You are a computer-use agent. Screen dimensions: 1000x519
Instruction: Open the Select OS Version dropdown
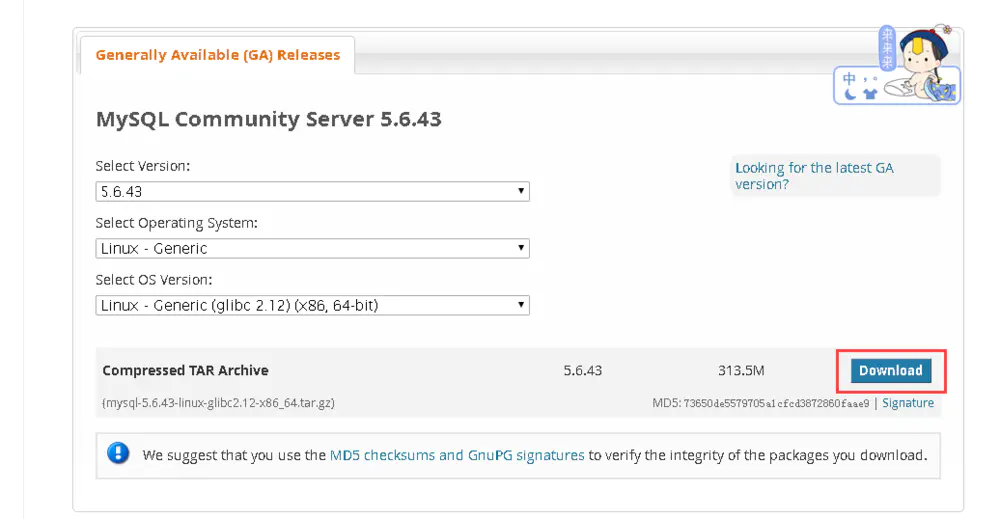[x=312, y=305]
